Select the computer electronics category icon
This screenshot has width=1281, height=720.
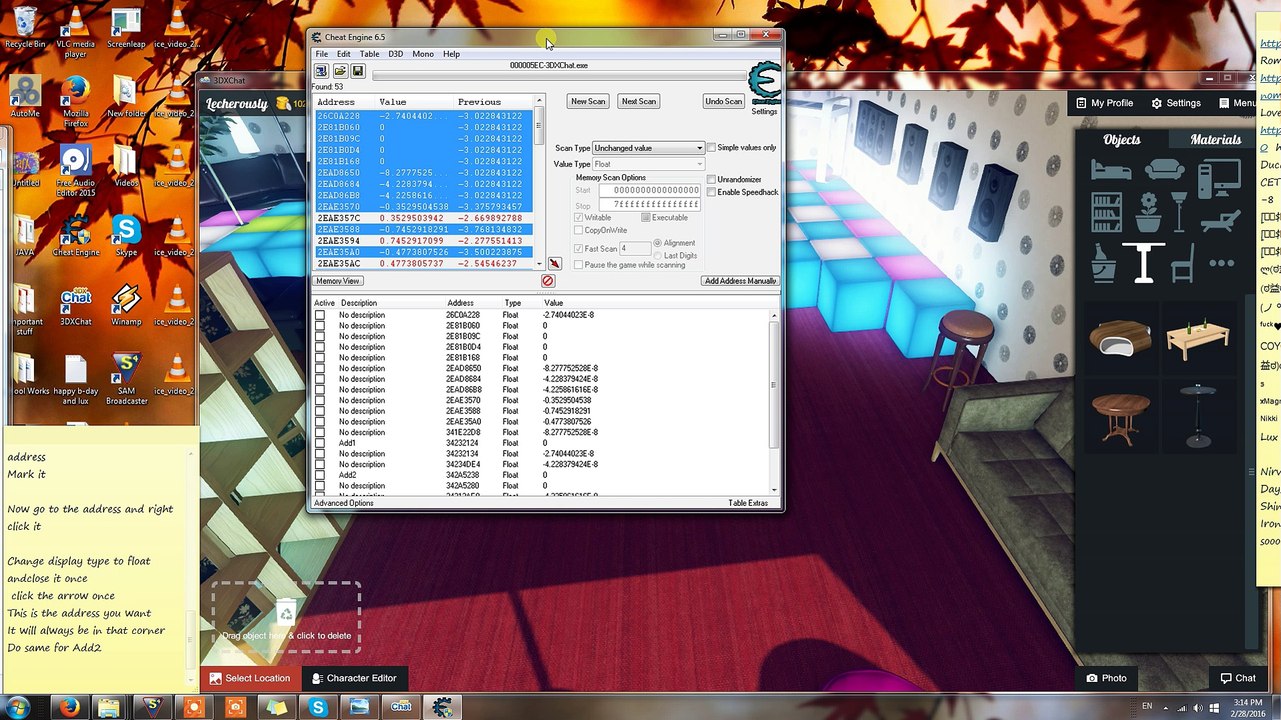pyautogui.click(x=1219, y=176)
